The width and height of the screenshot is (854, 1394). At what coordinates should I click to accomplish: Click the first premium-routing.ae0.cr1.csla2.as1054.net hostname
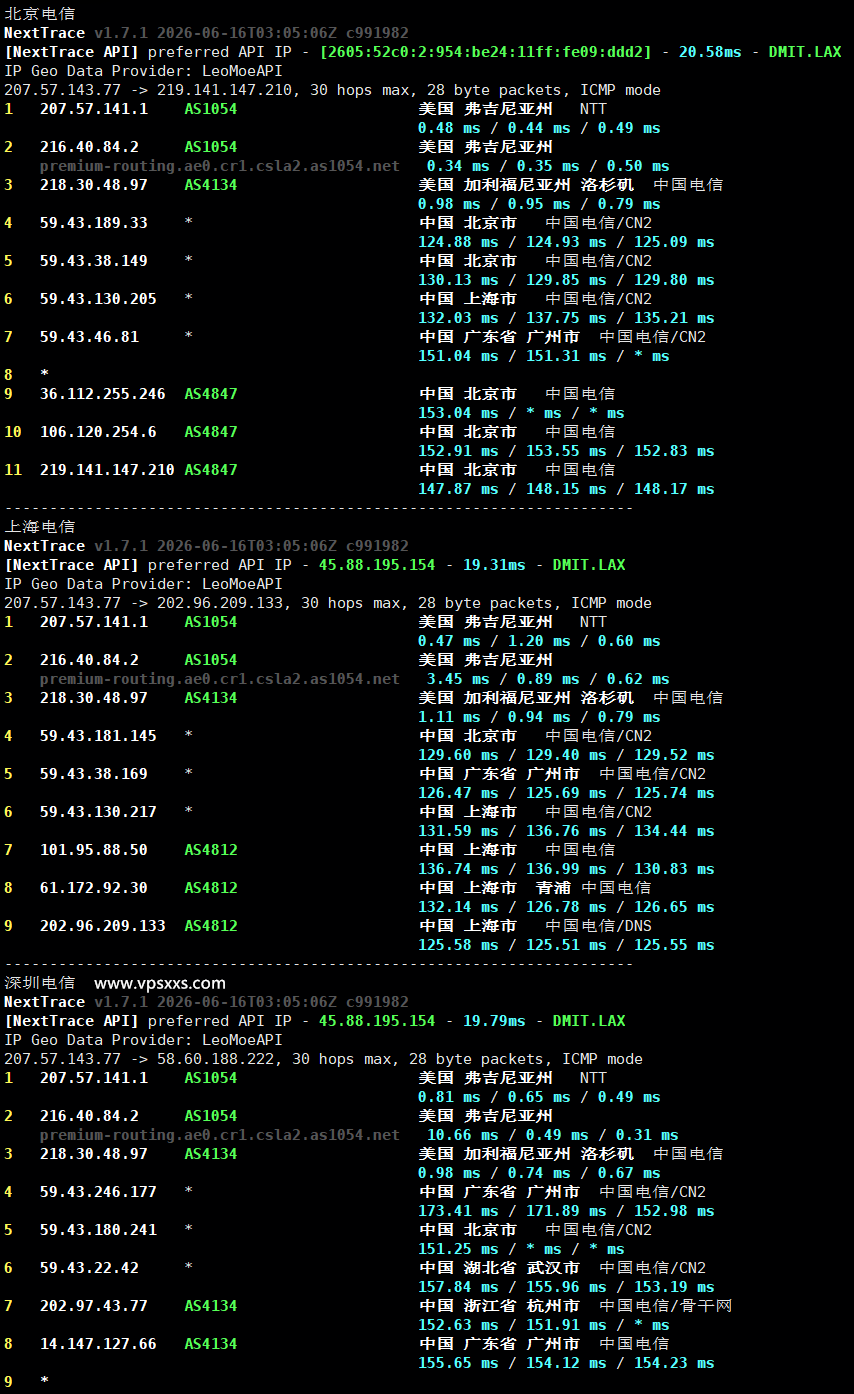220,166
